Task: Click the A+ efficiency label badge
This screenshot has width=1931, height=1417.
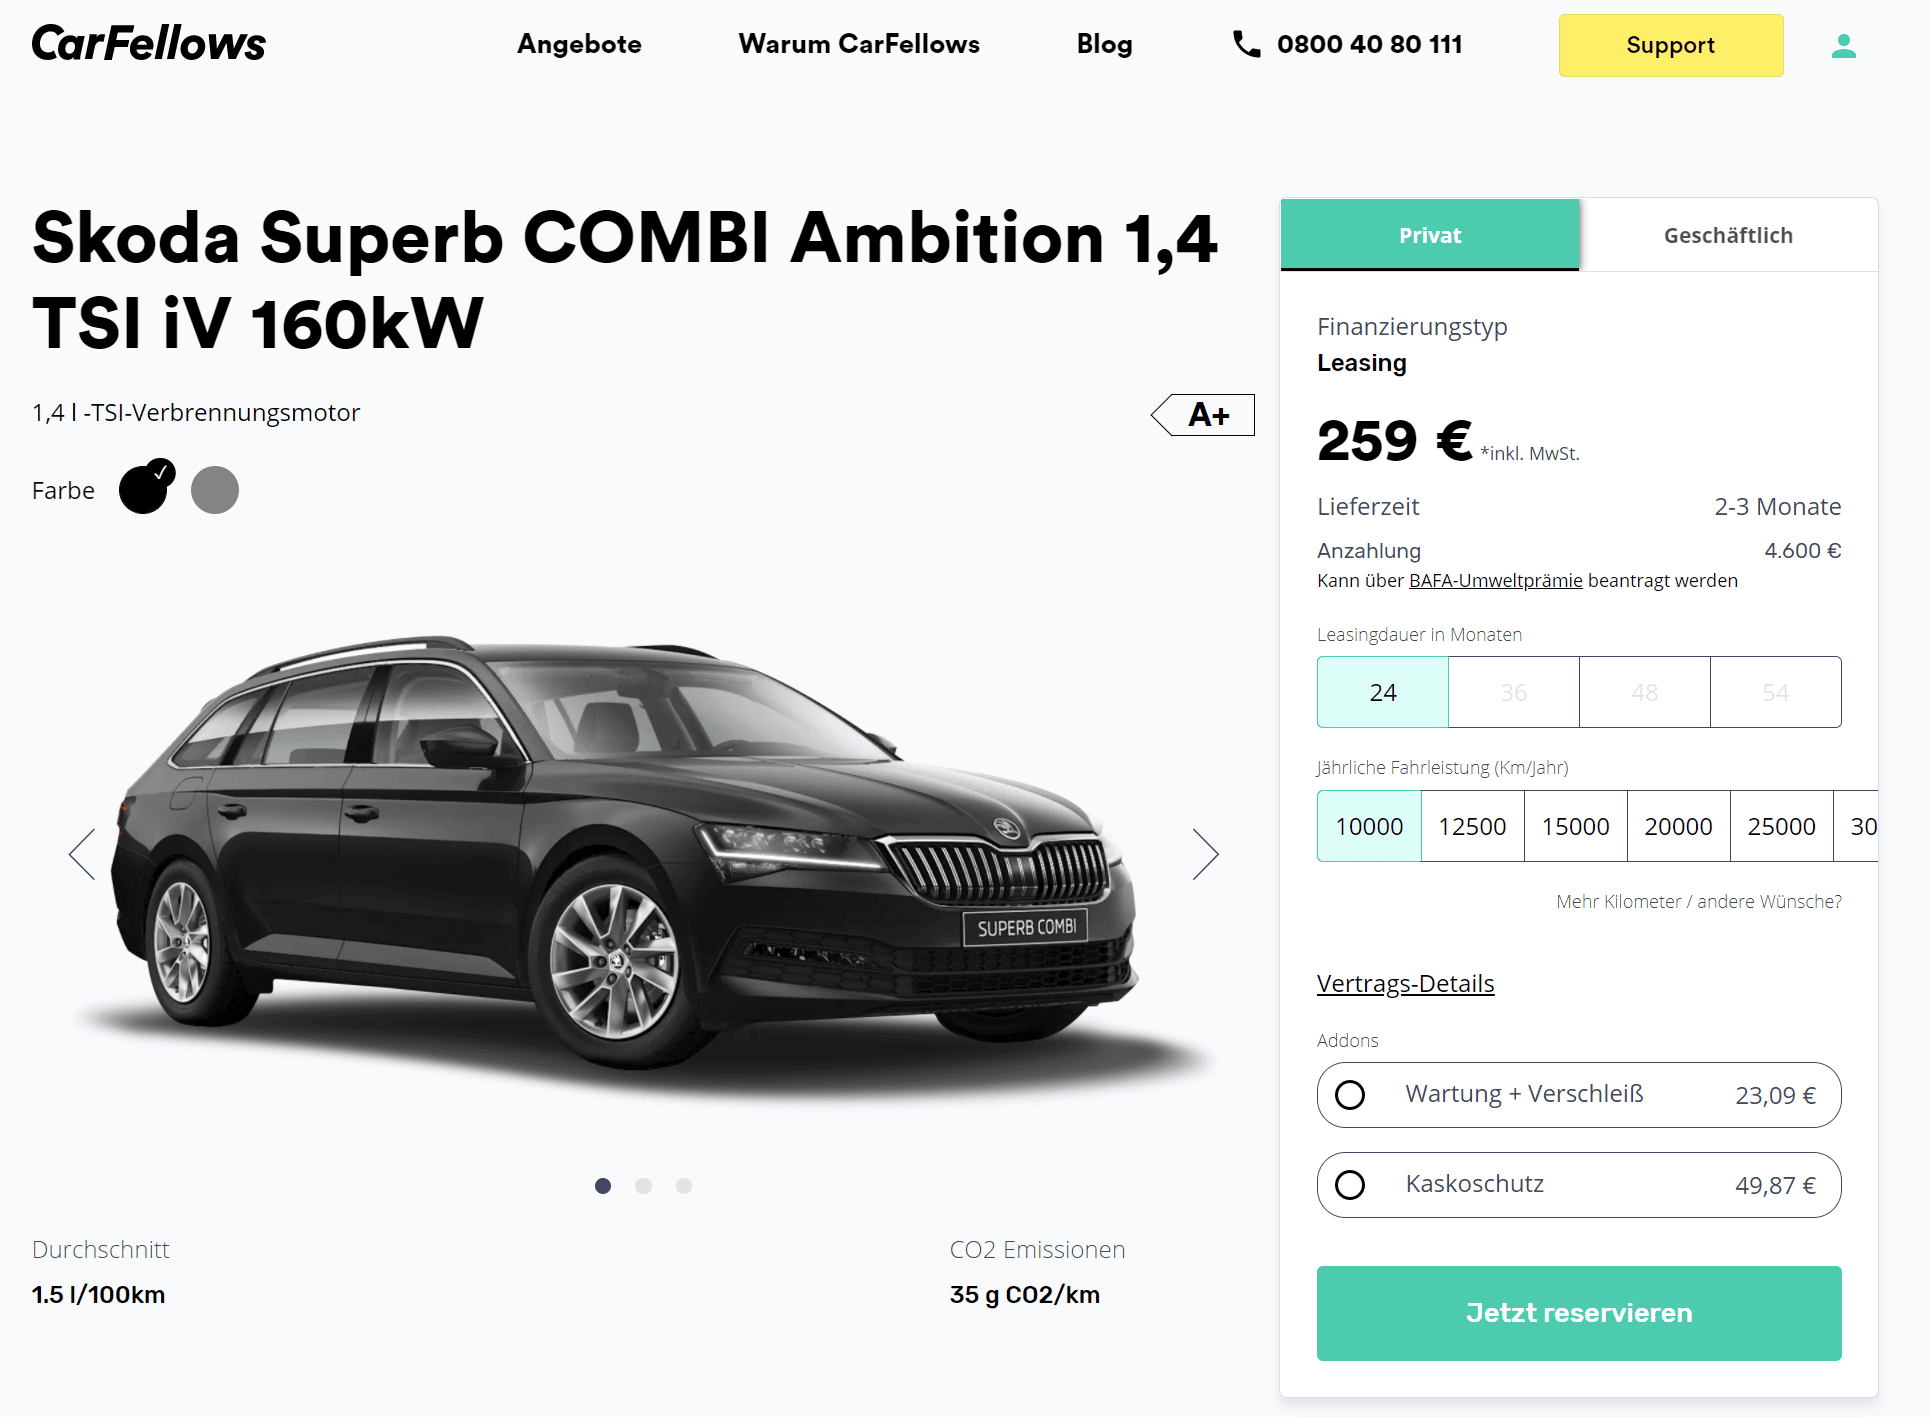Action: (x=1203, y=415)
